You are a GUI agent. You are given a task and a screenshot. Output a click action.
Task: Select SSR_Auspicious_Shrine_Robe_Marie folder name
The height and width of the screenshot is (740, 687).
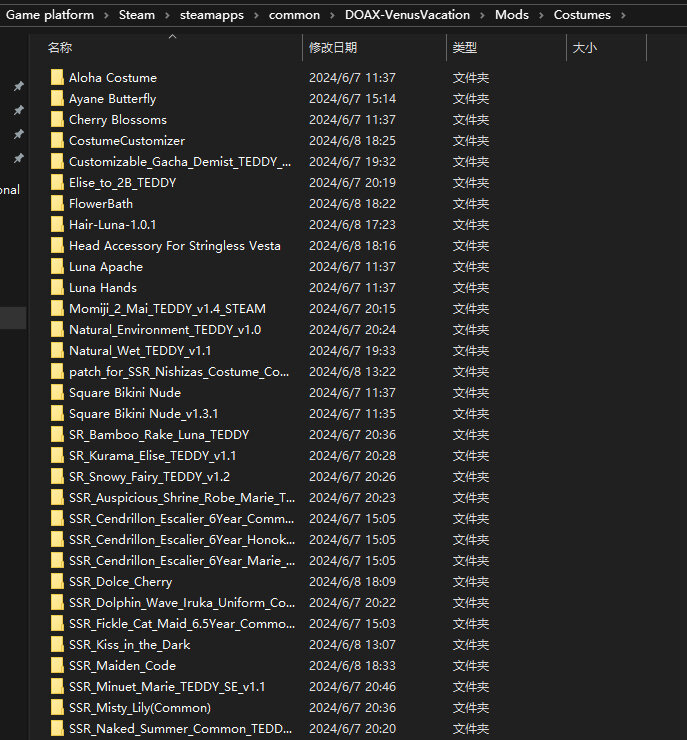[x=182, y=498]
